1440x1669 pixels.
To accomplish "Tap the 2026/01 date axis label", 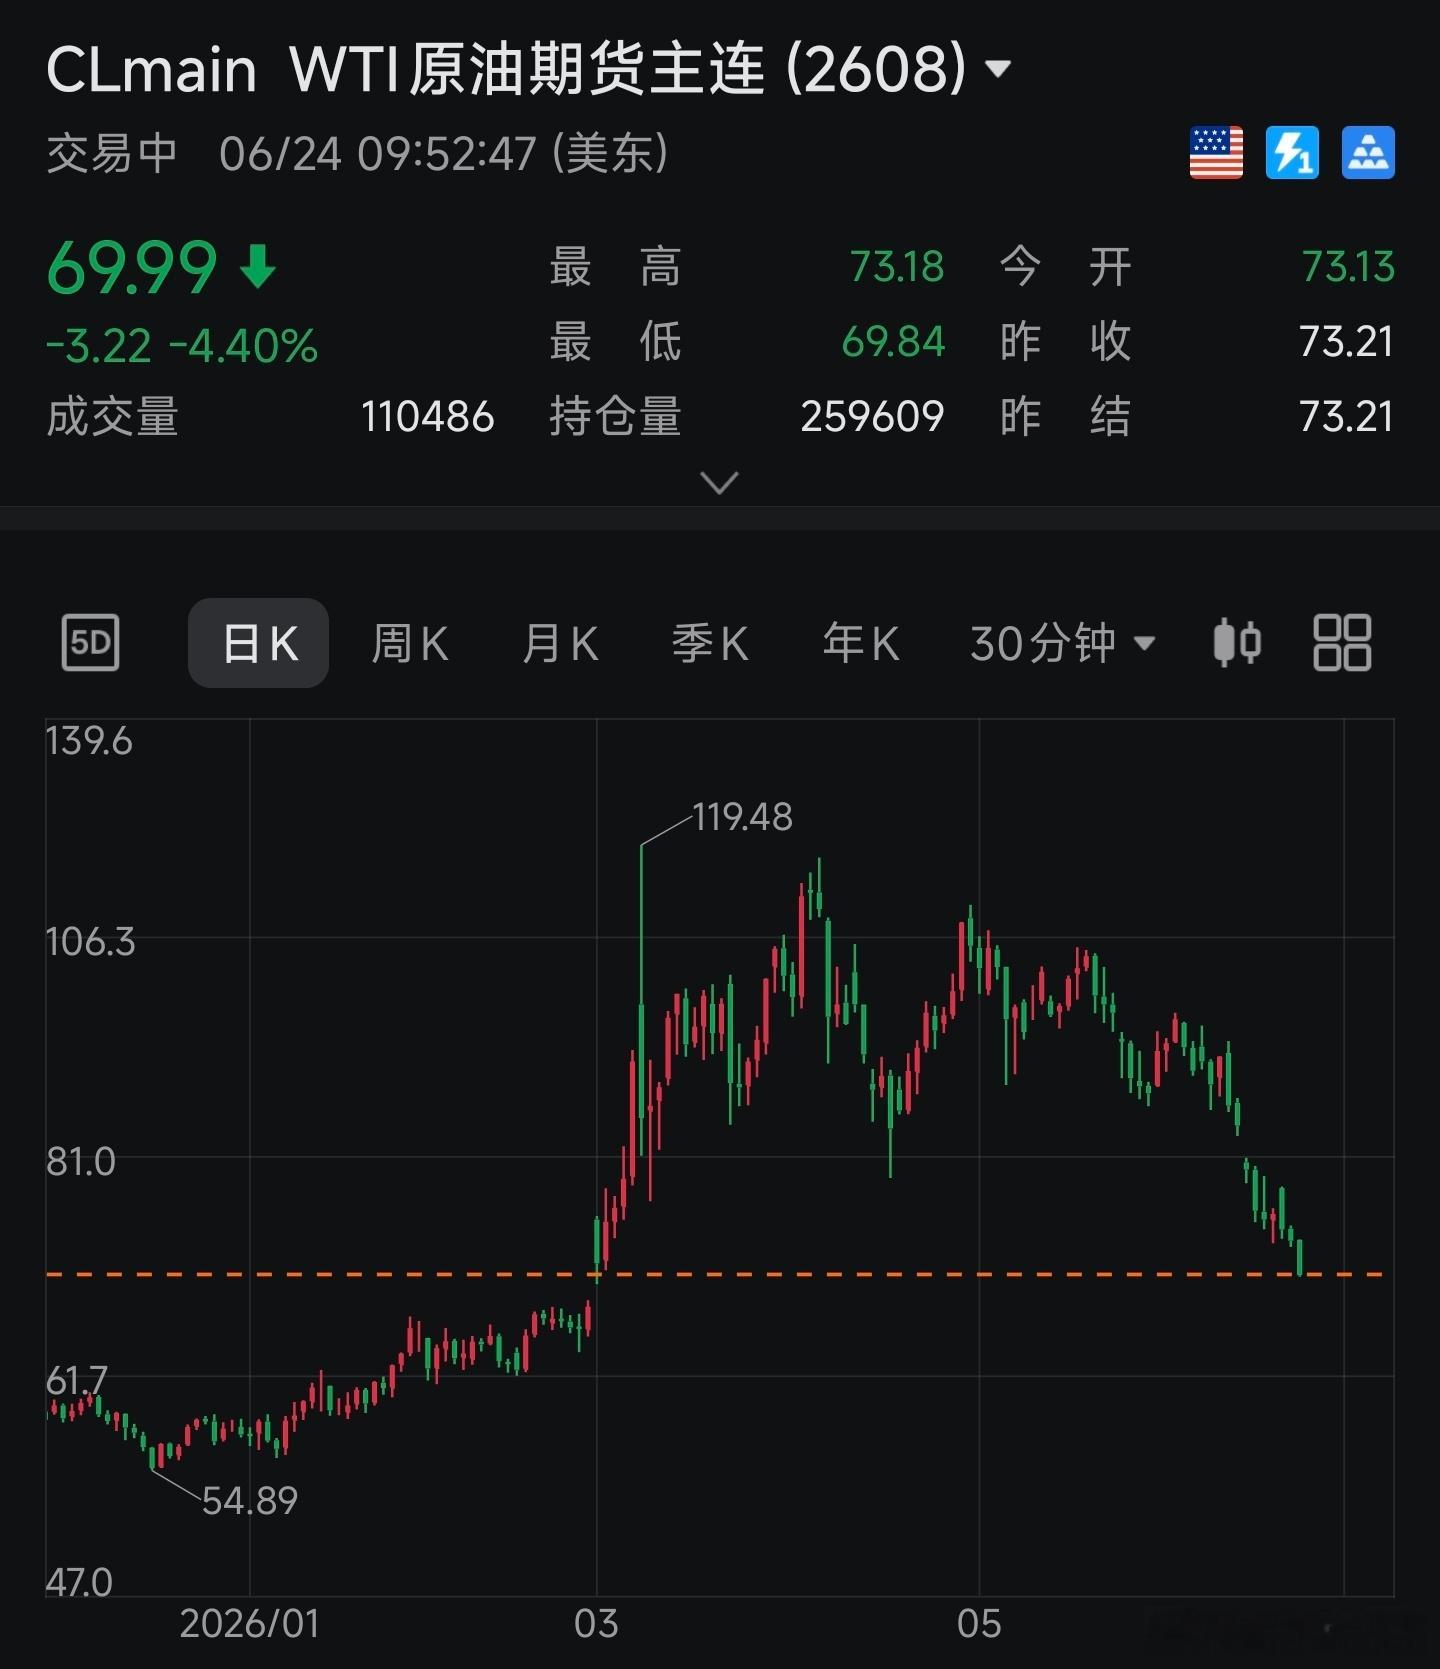I will point(250,1624).
